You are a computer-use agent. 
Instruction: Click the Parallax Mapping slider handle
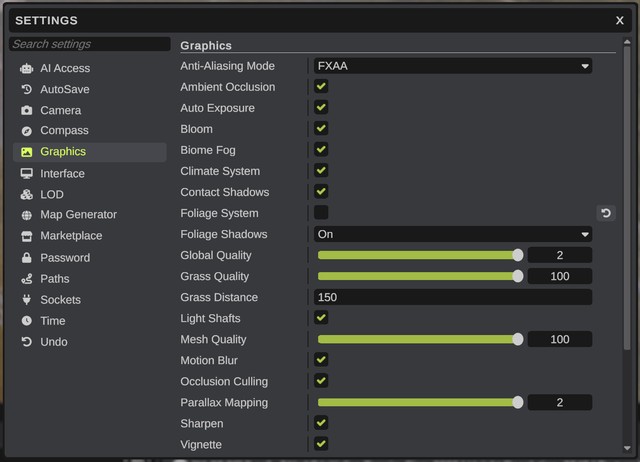pyautogui.click(x=518, y=402)
